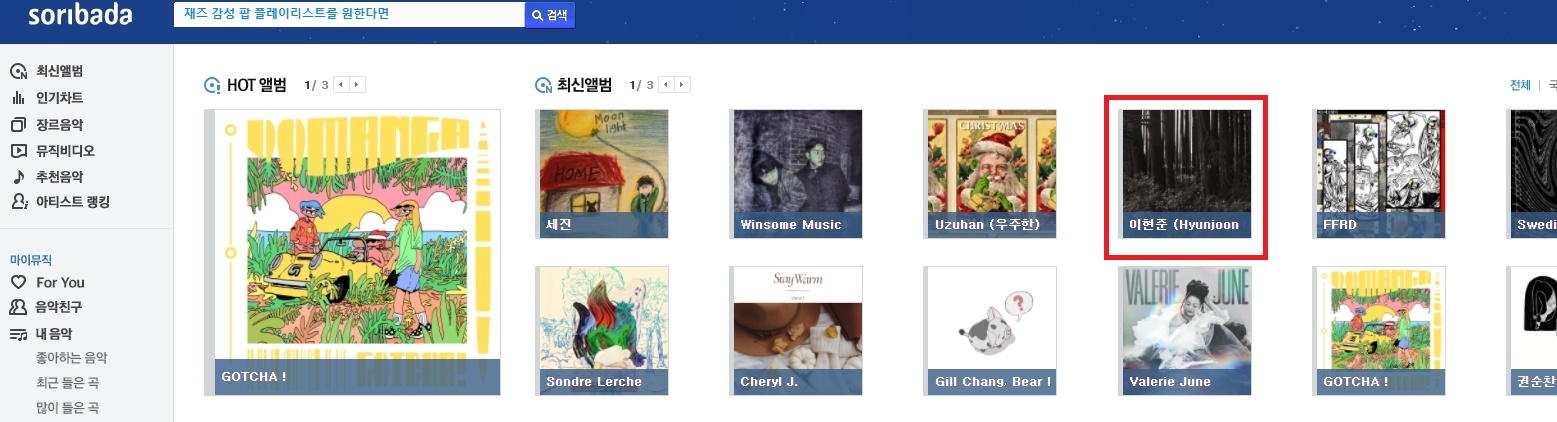Click the search input field
The width and height of the screenshot is (1557, 422).
tap(349, 14)
